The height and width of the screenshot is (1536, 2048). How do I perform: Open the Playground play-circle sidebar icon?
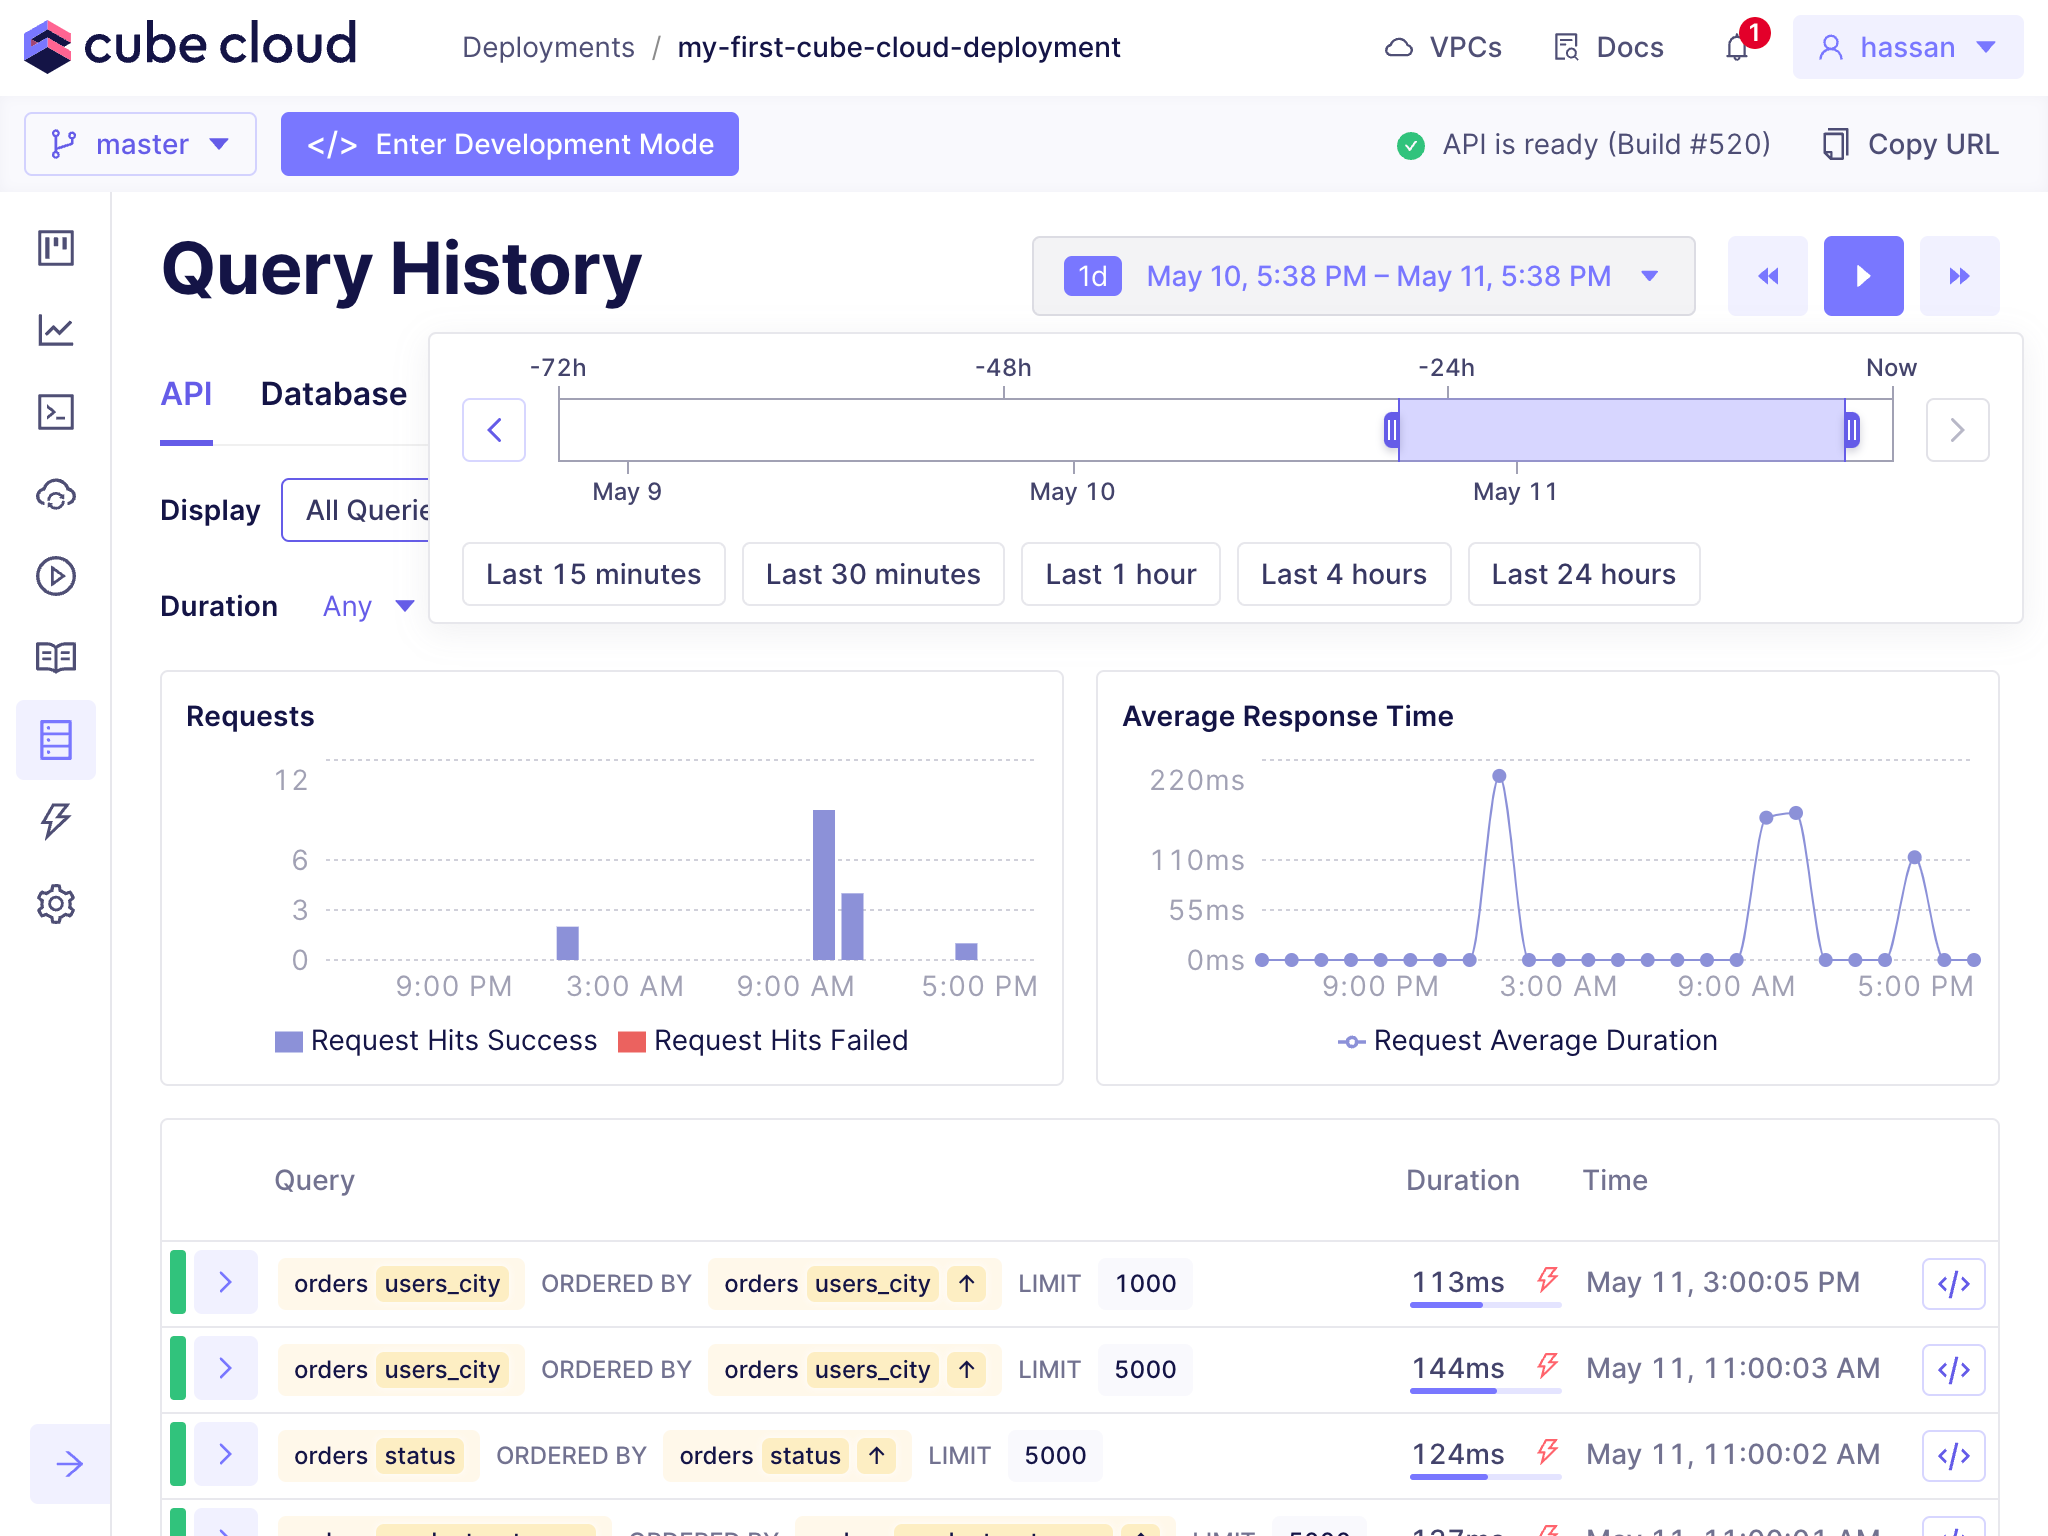56,576
